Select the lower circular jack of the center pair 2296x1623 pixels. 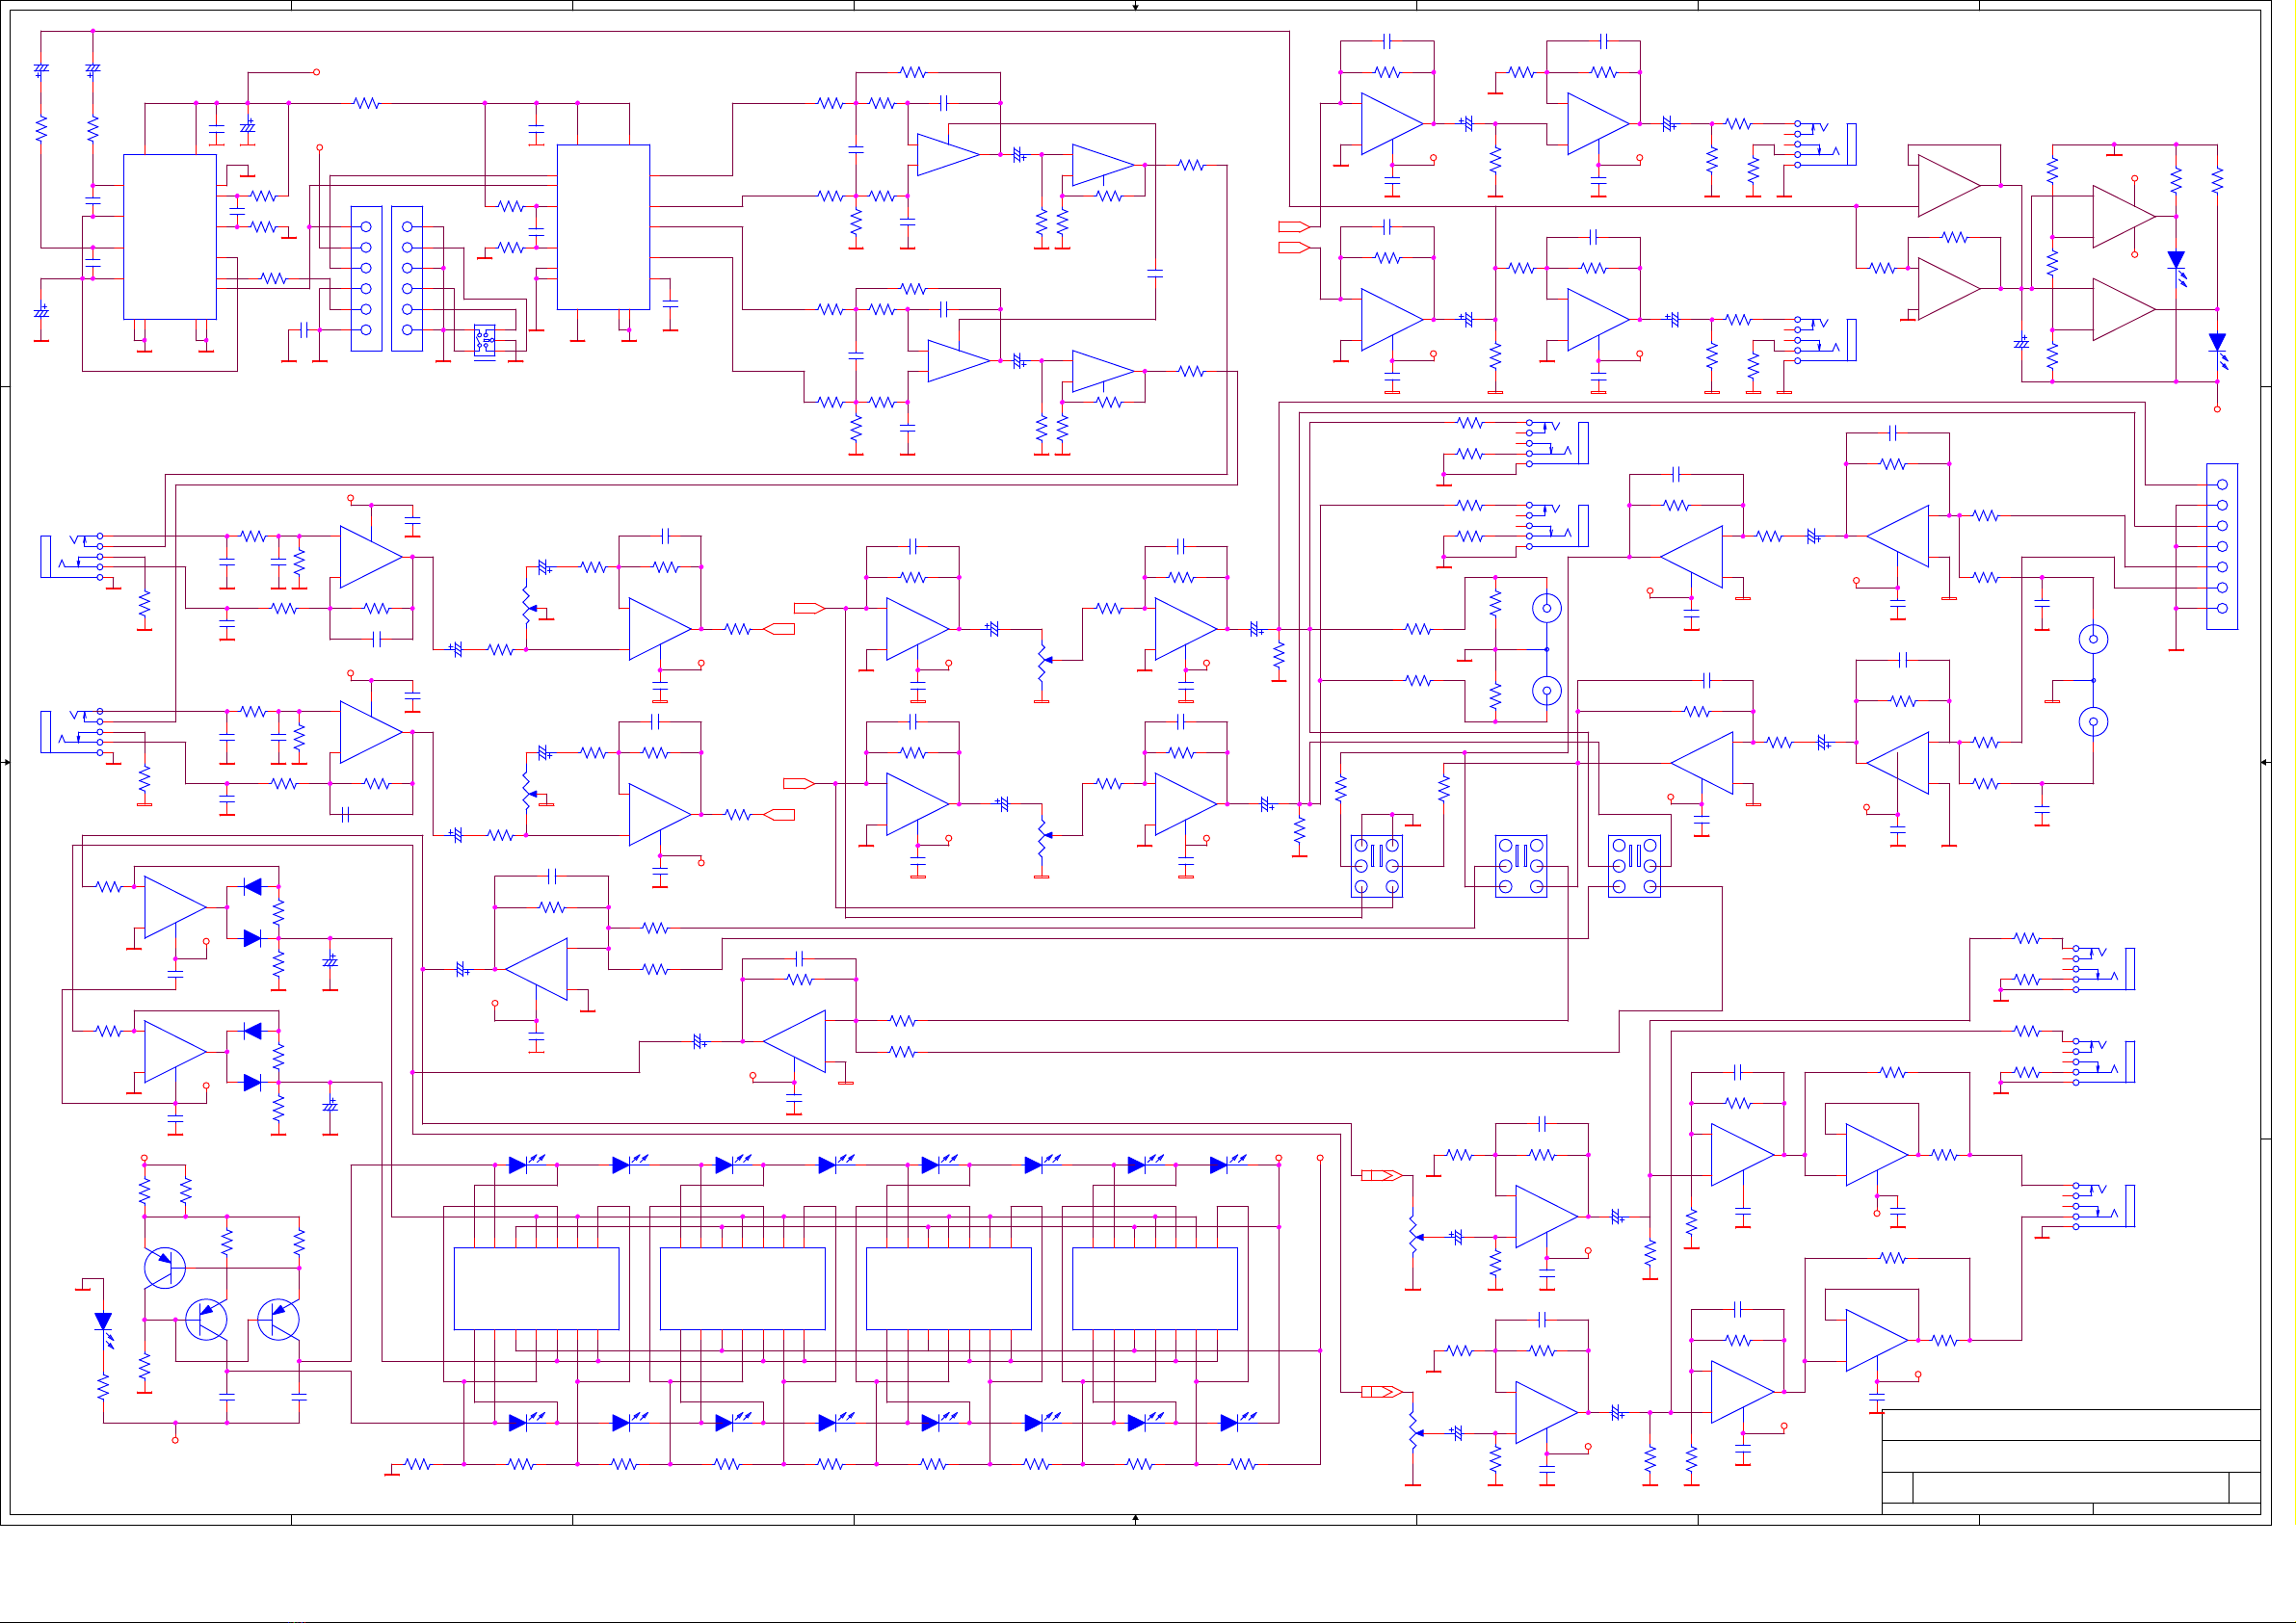point(1546,691)
